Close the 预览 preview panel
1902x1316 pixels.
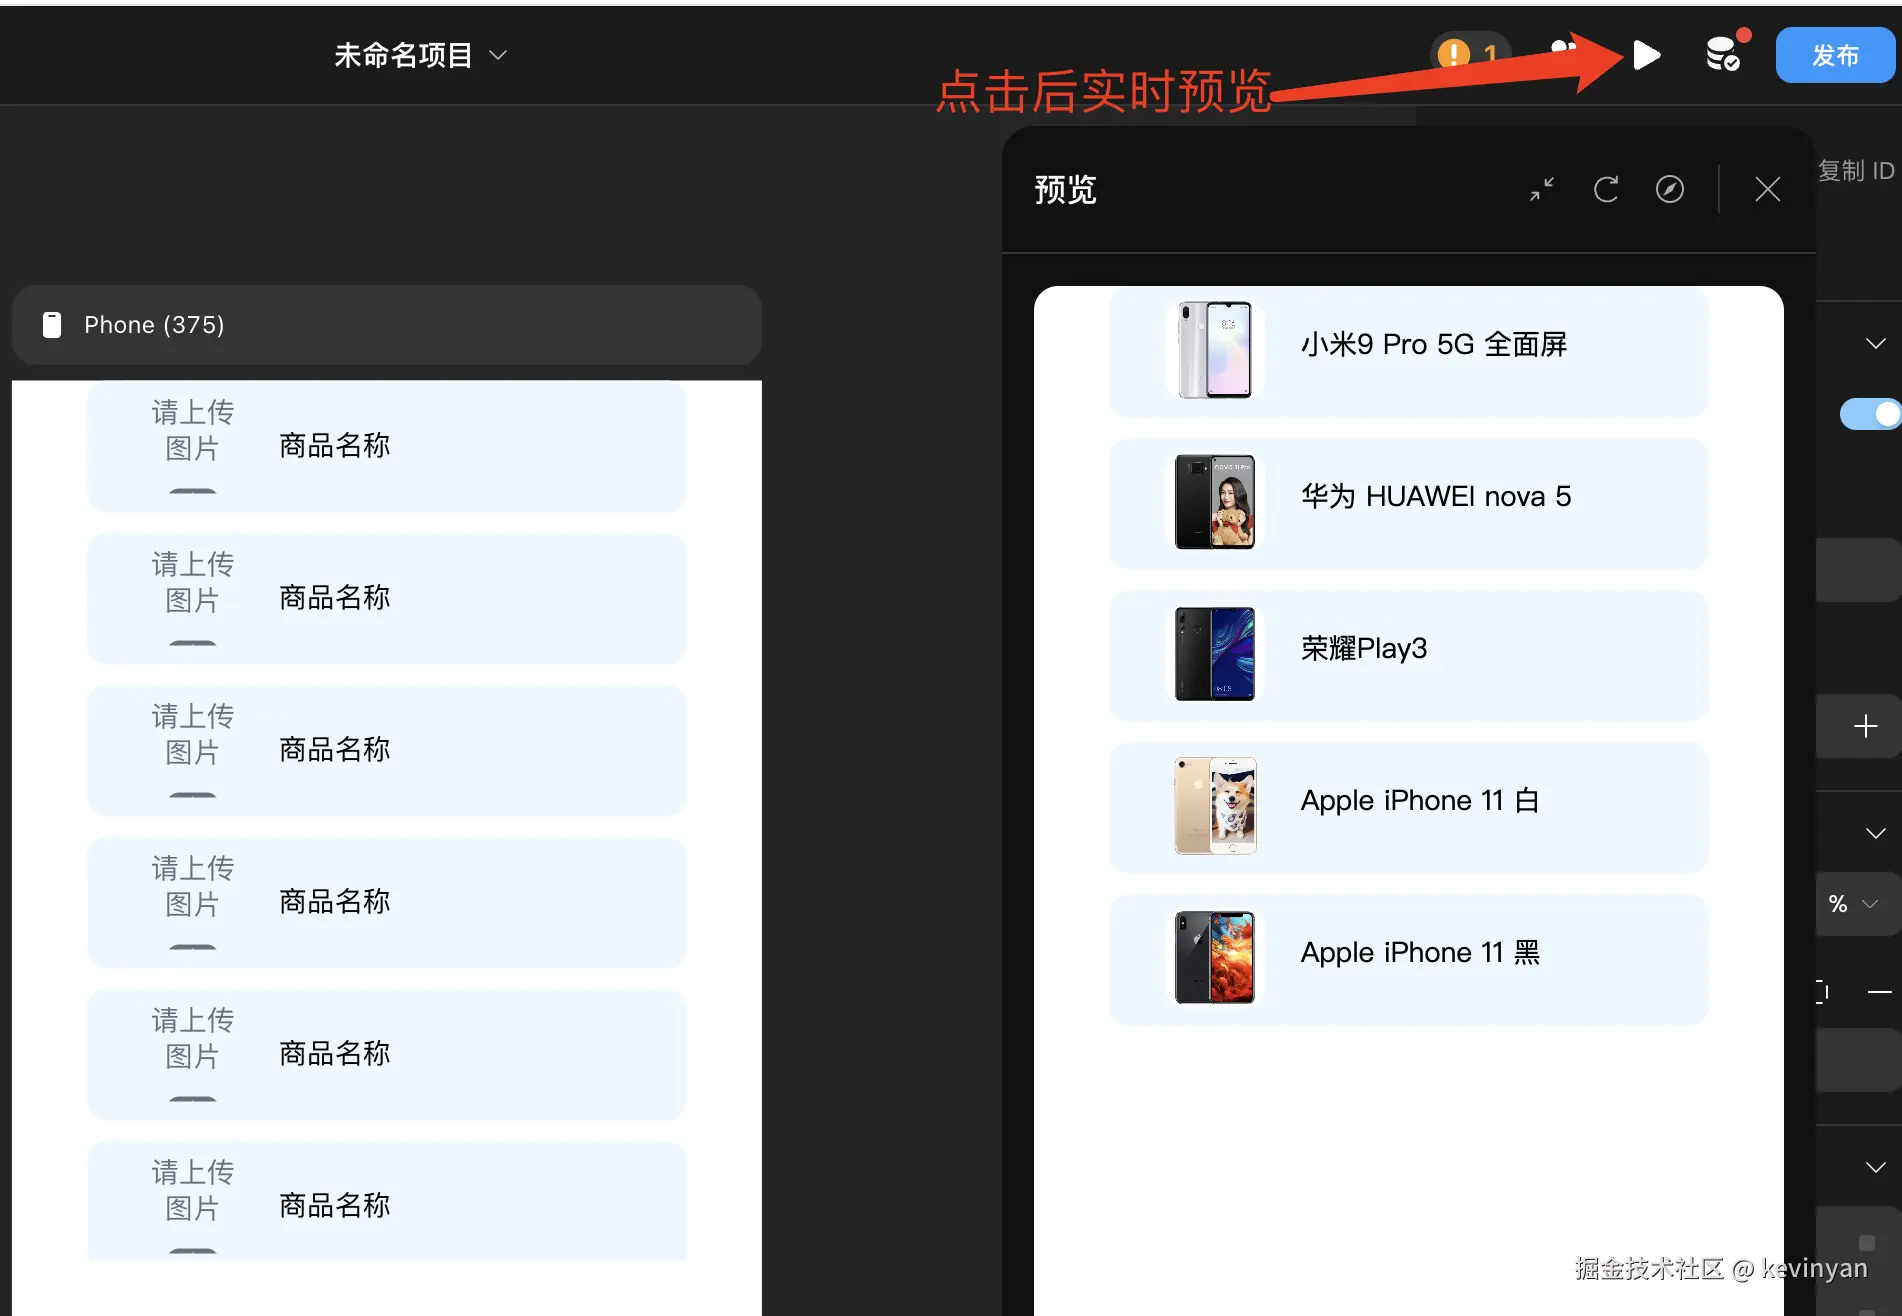(1767, 189)
